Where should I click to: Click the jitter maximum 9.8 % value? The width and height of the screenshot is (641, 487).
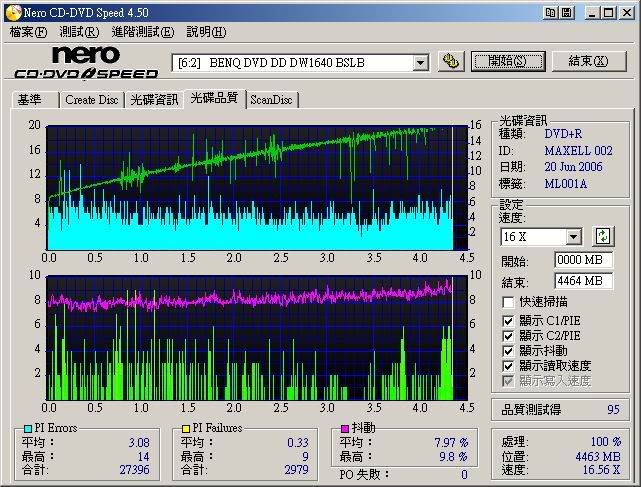453,456
